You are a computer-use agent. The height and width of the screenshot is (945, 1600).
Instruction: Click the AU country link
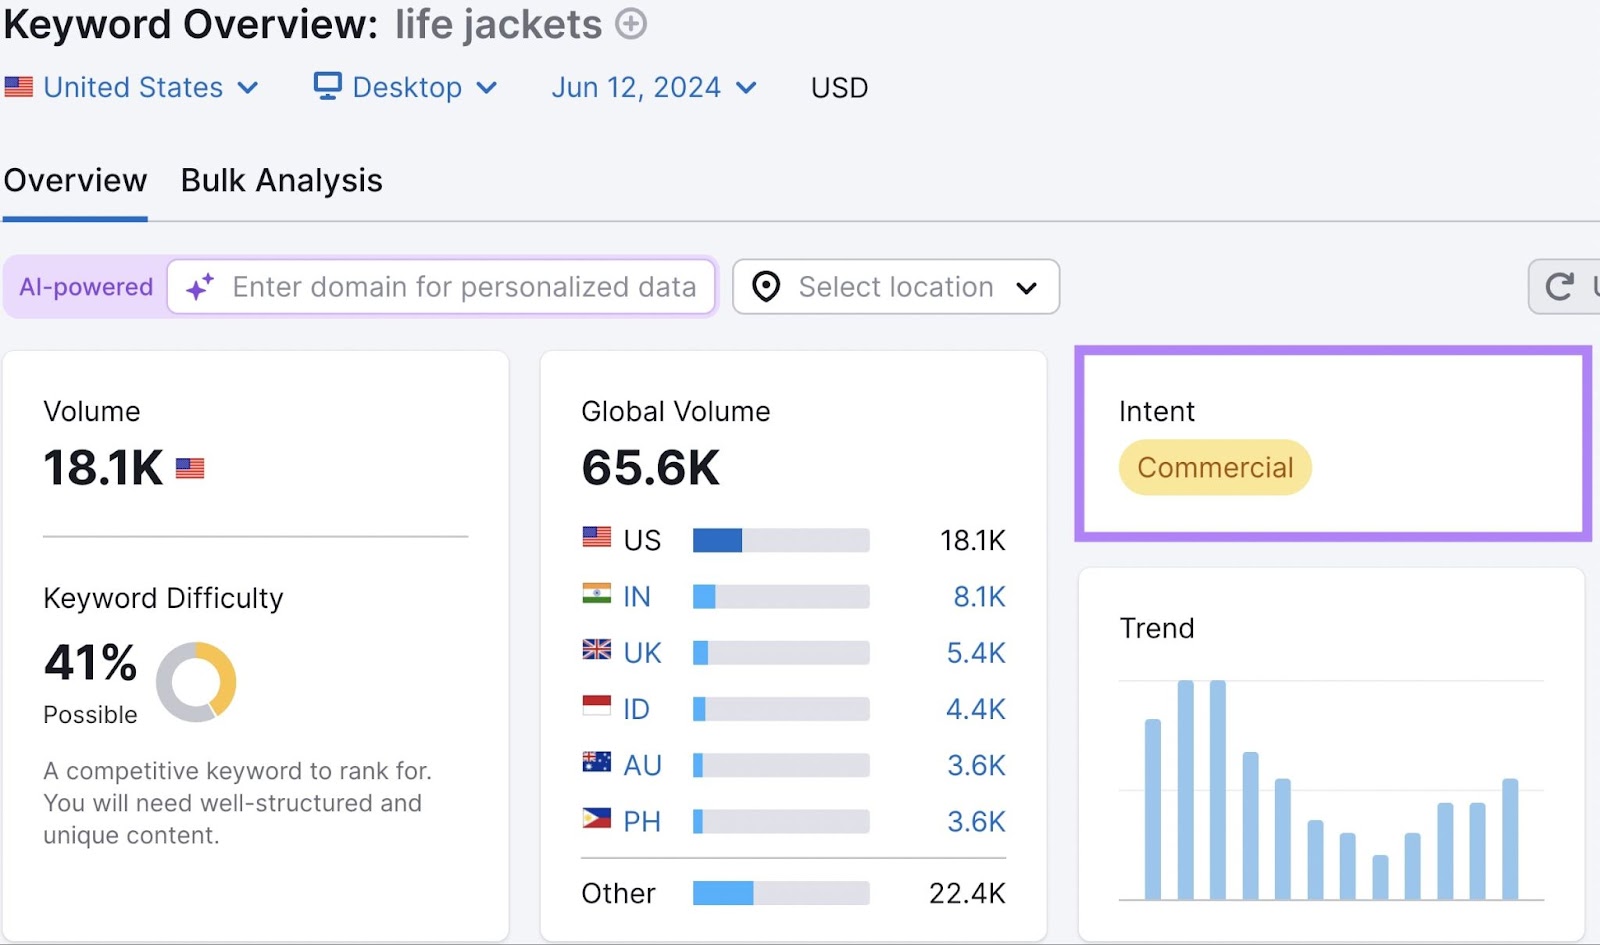click(642, 765)
